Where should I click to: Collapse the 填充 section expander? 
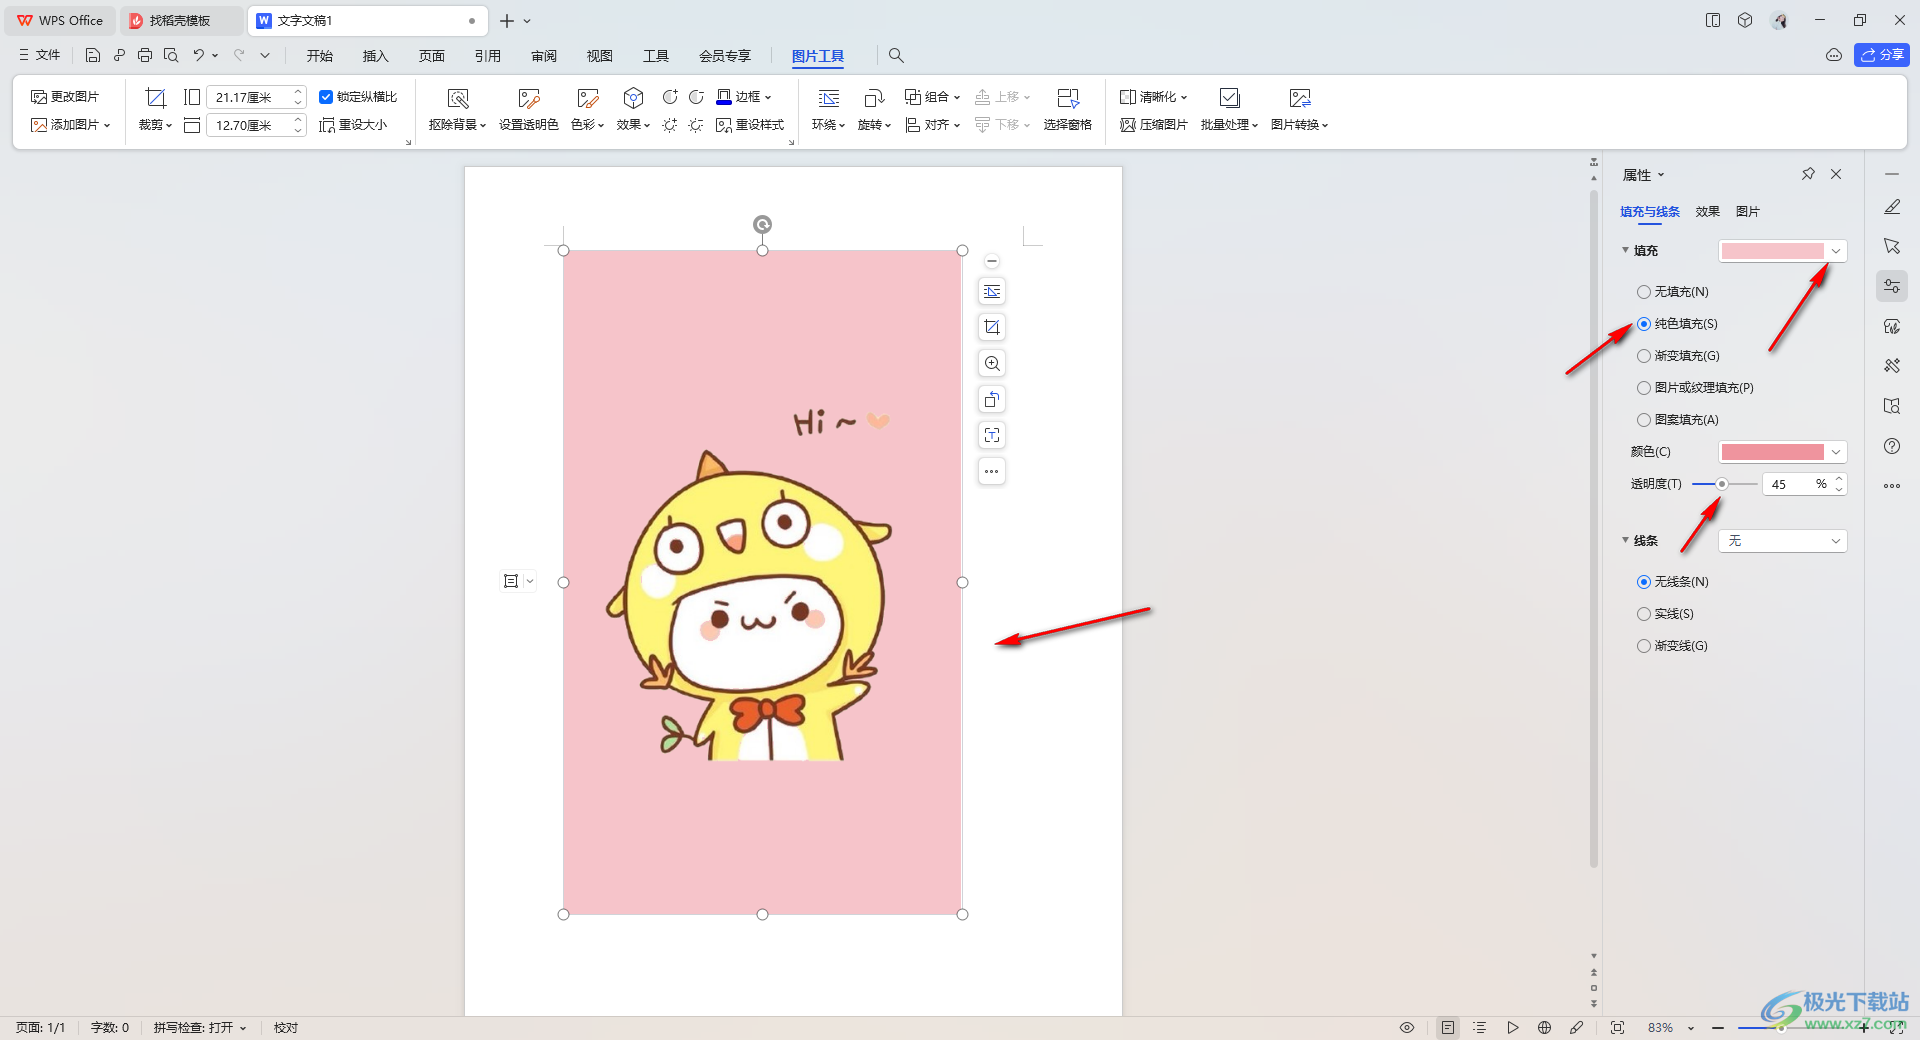pos(1625,250)
